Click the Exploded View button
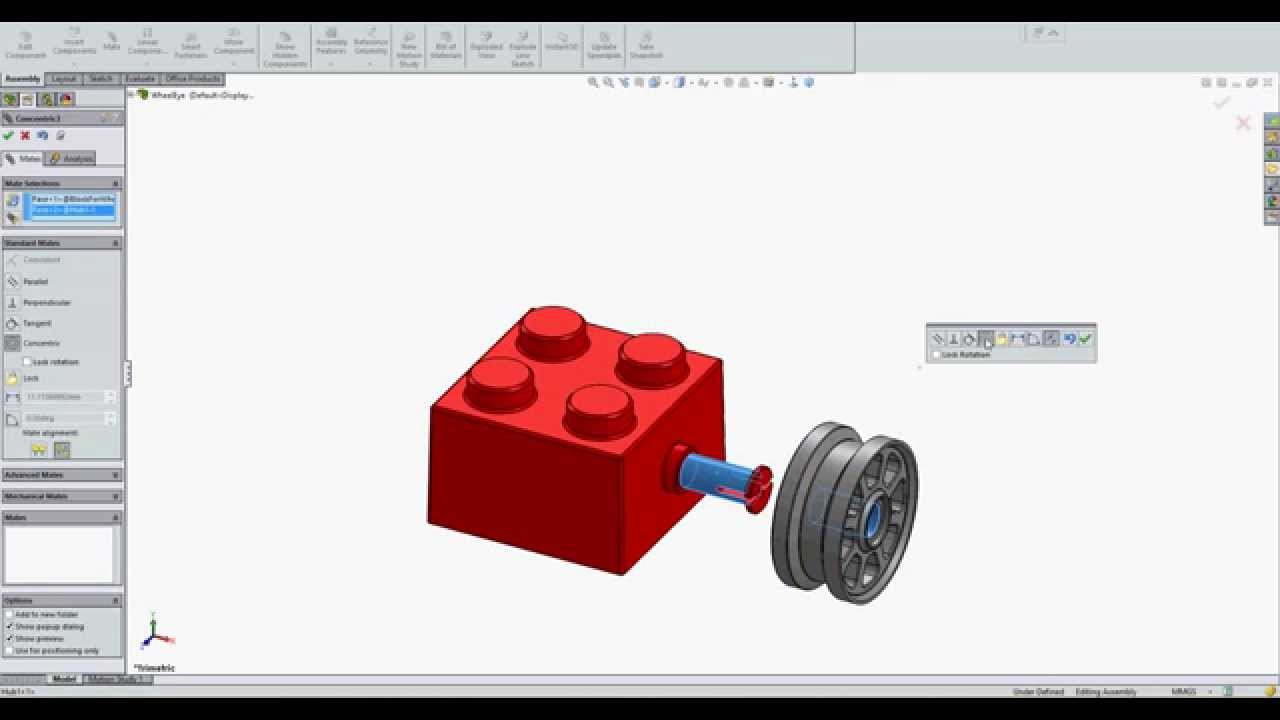1280x720 pixels. [486, 46]
